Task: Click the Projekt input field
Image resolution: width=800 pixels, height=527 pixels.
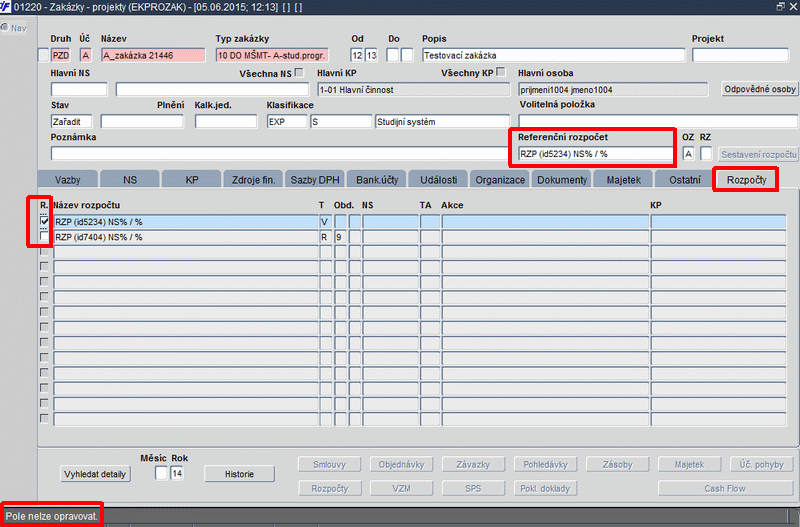Action: click(740, 55)
